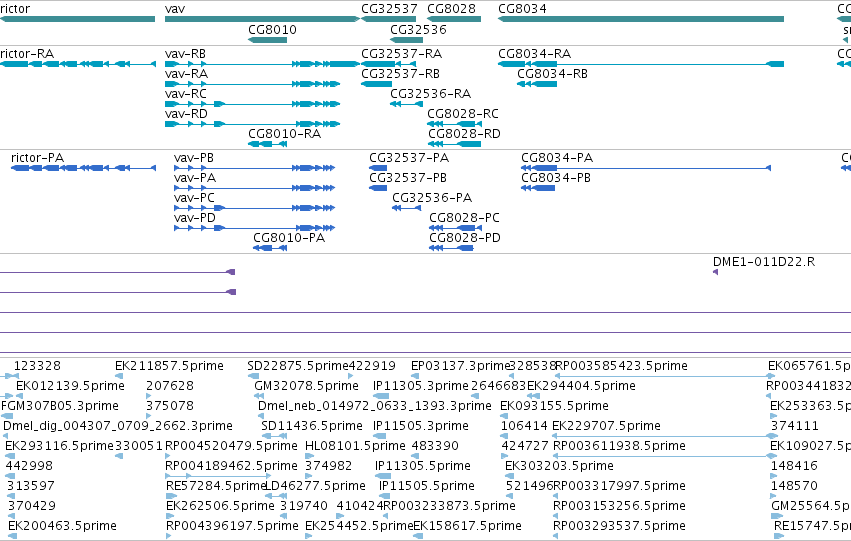Click the RP004189462.5prime EST label
This screenshot has width=851, height=541.
(231, 467)
